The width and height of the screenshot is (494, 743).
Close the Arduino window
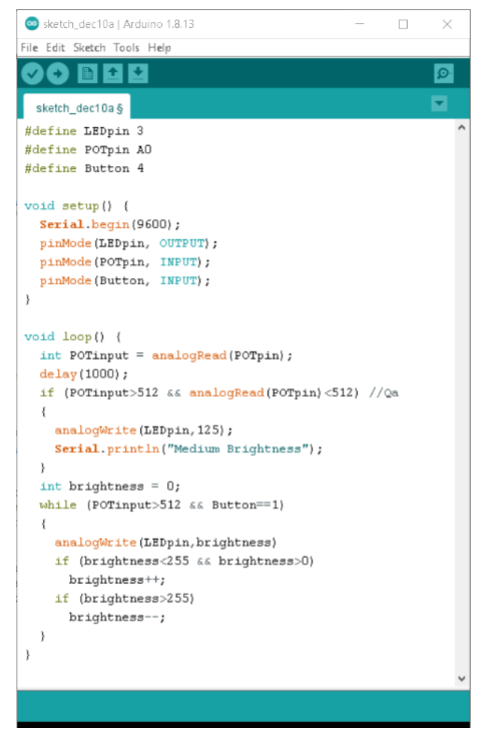click(x=447, y=24)
